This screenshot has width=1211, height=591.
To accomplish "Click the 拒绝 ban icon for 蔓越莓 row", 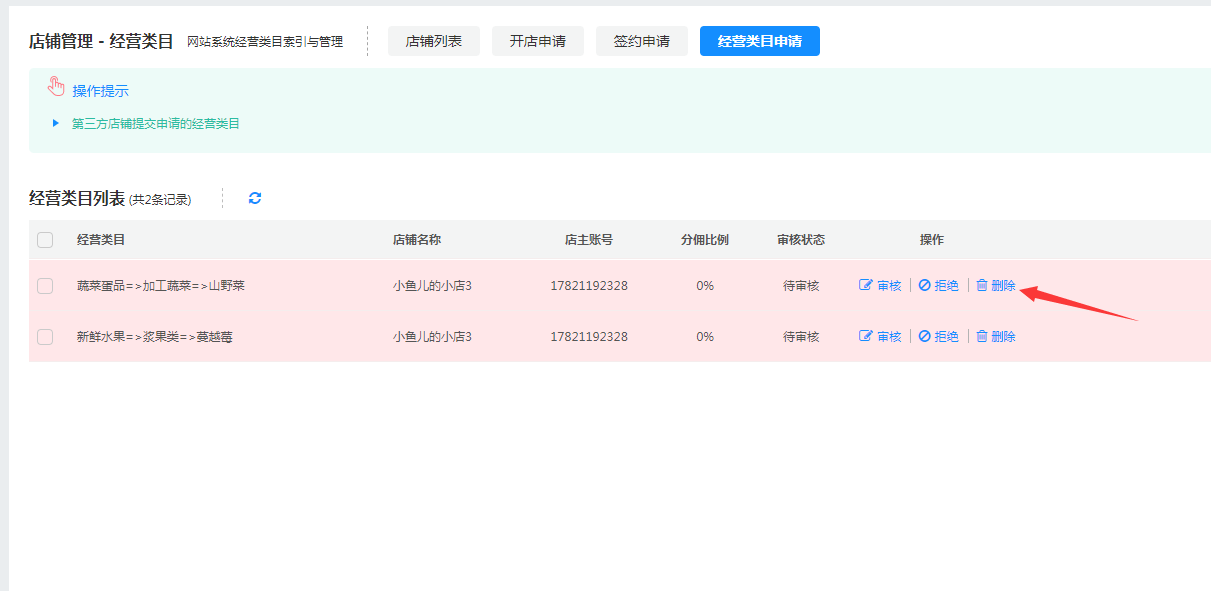I will coord(925,337).
